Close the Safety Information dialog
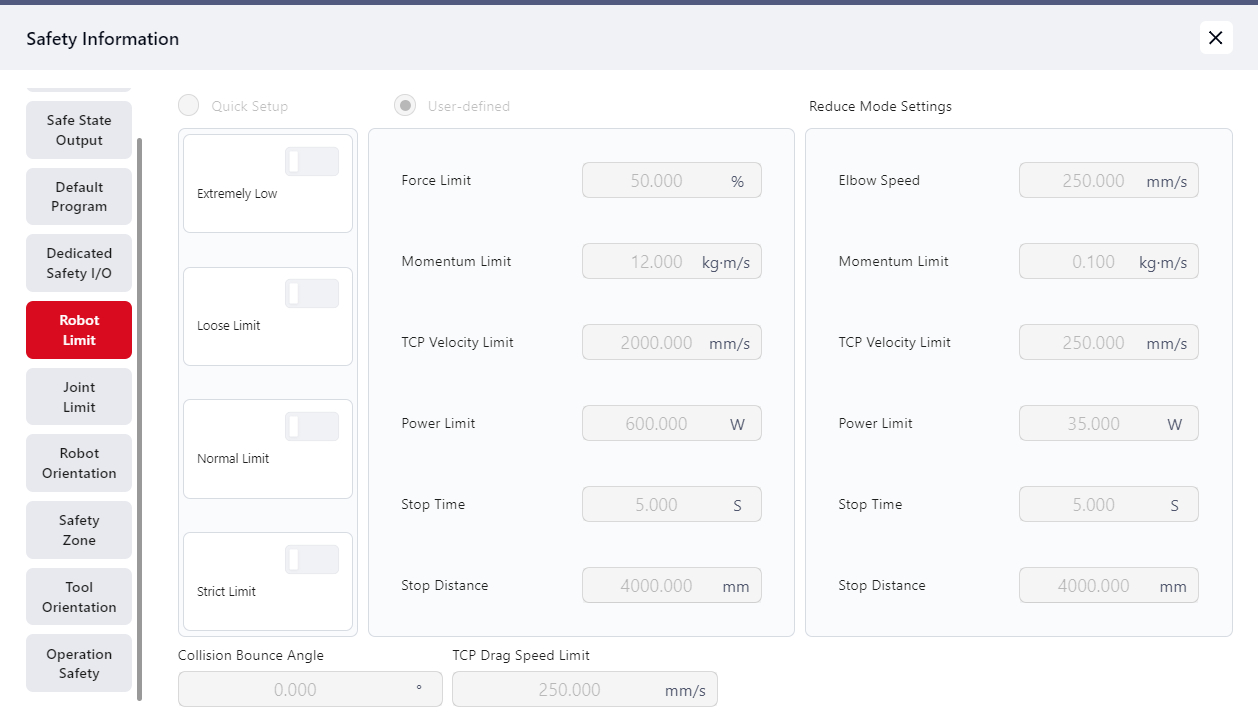The width and height of the screenshot is (1258, 714). (1215, 38)
